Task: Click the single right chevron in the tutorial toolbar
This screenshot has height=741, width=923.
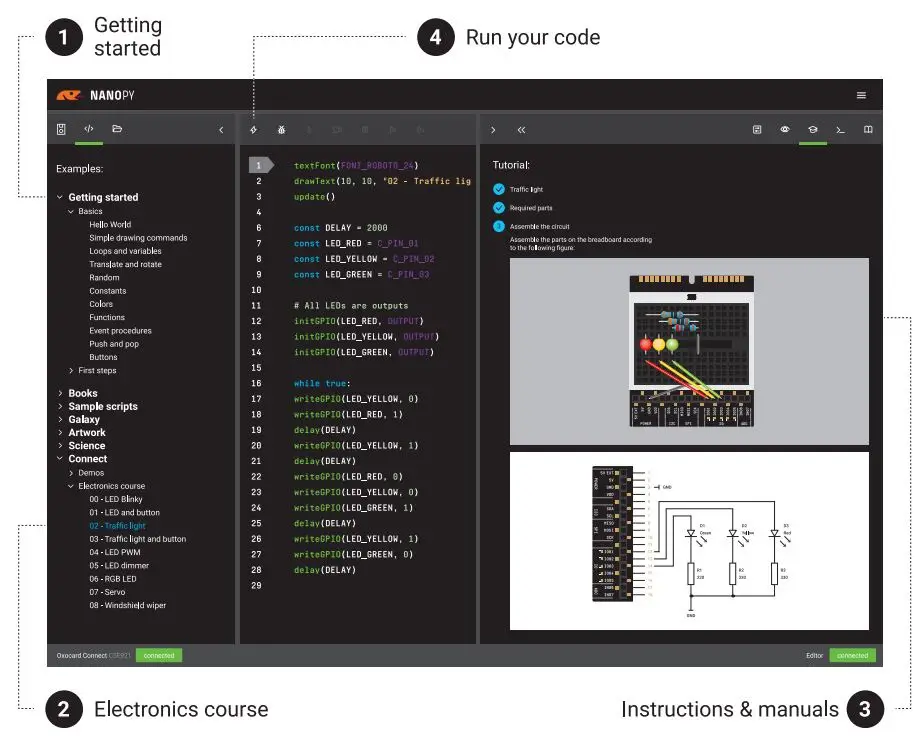Action: 493,130
